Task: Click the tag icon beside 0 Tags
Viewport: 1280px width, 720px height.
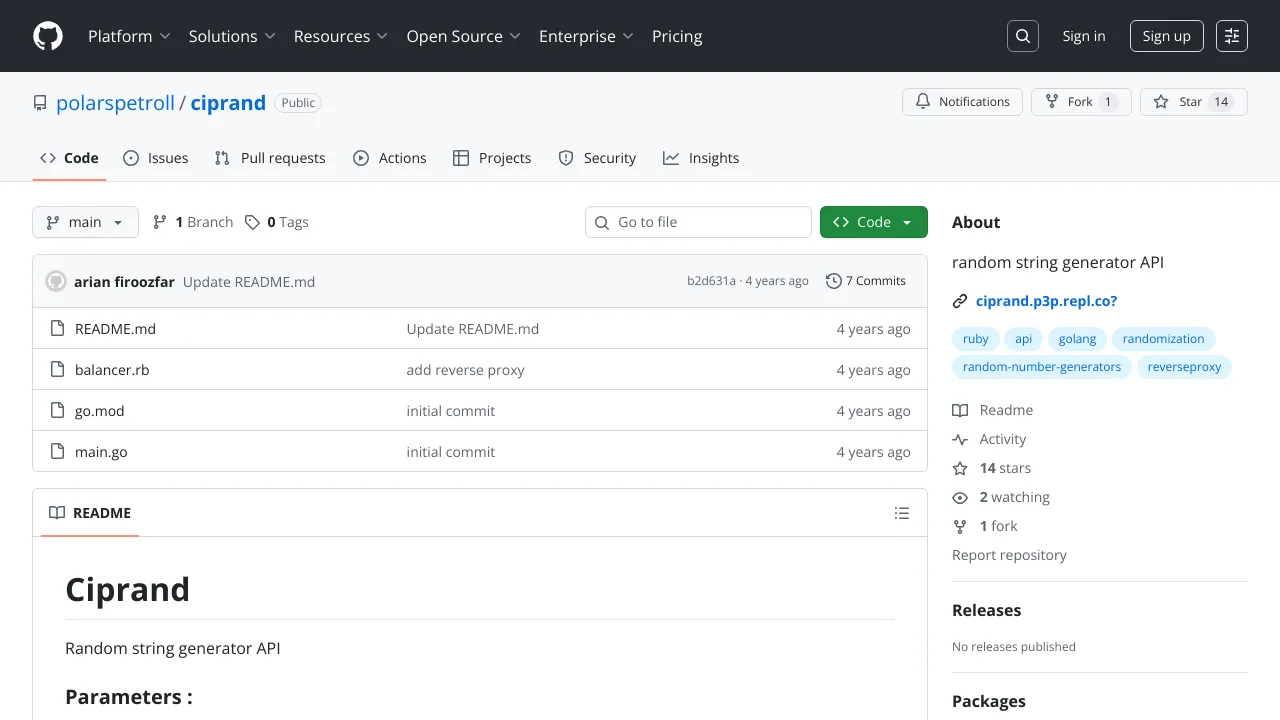Action: pyautogui.click(x=253, y=222)
